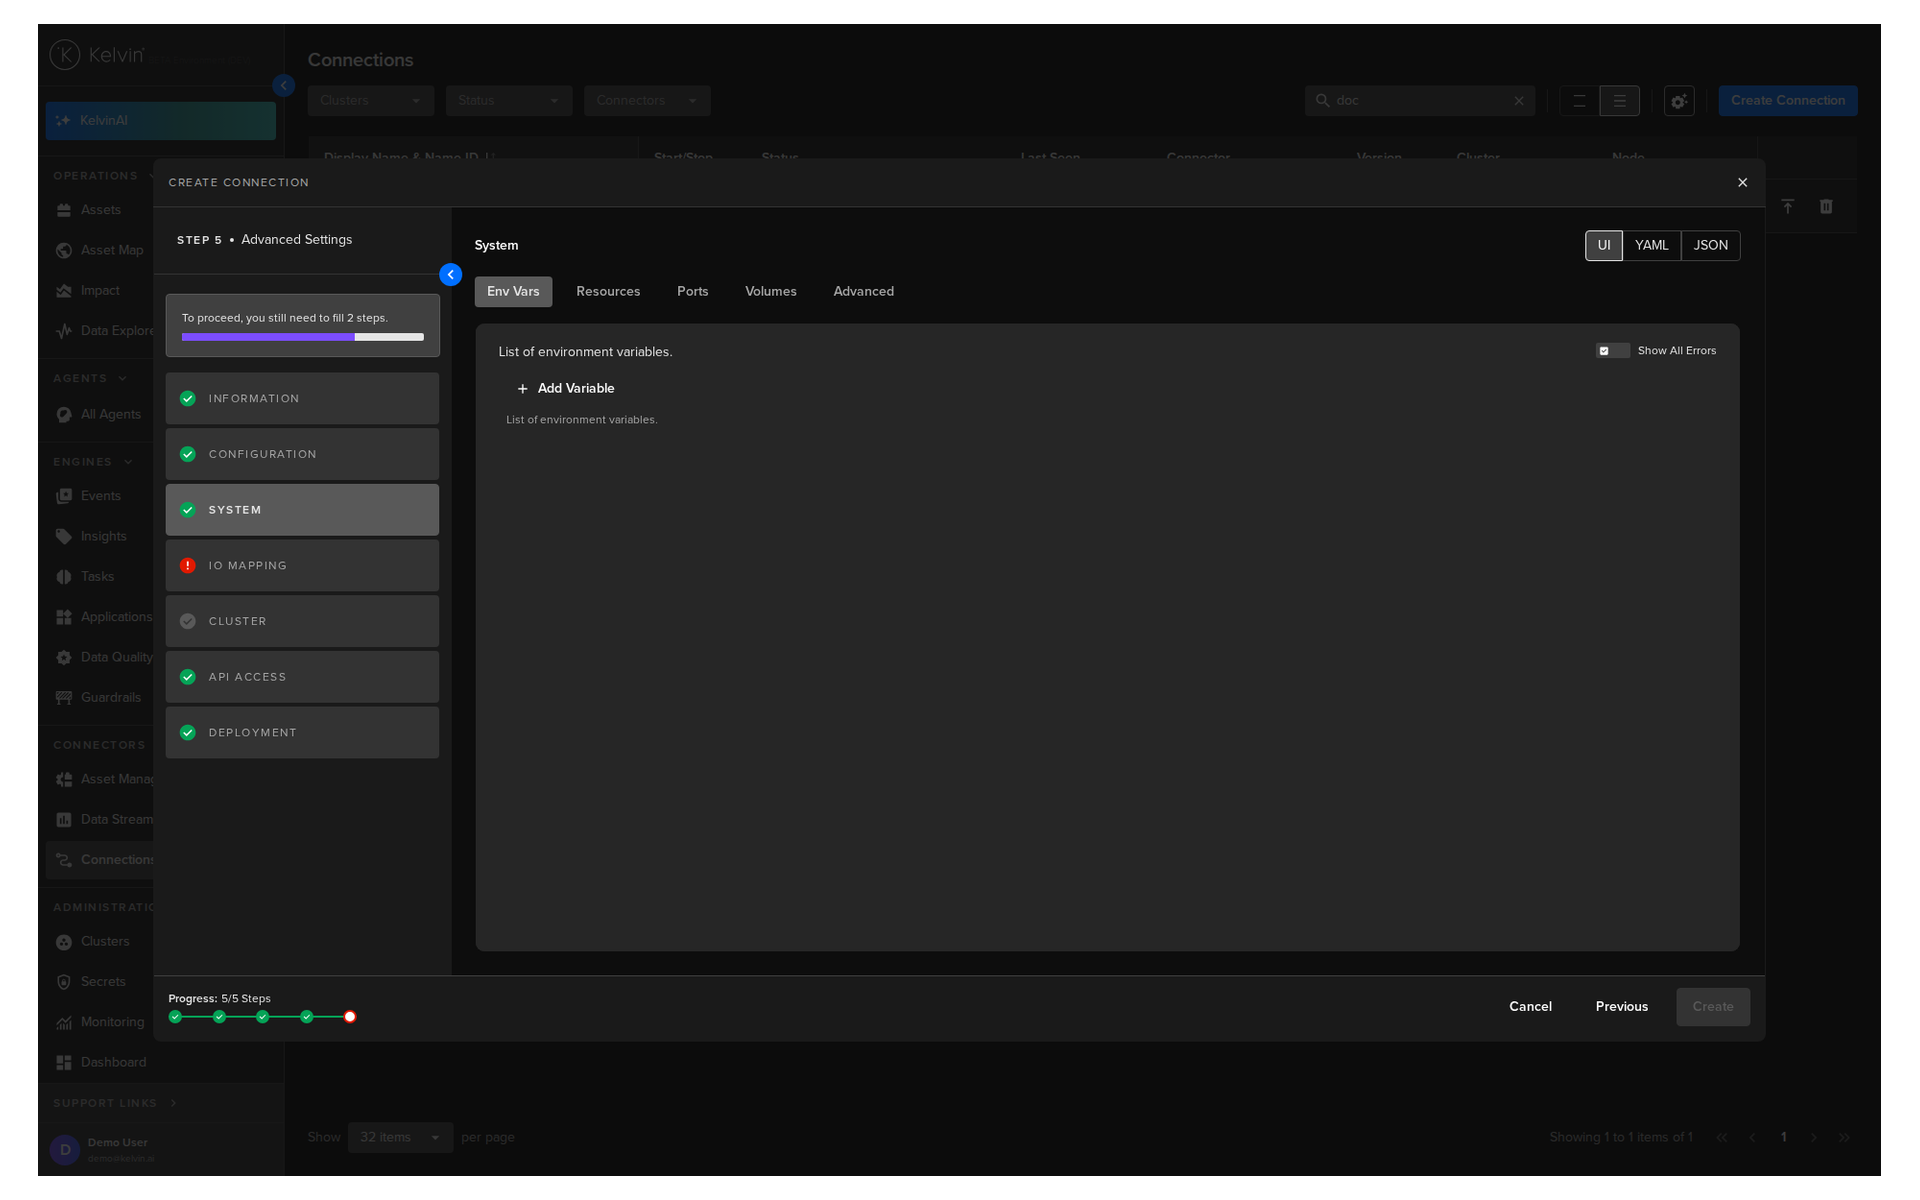Click the Demo User avatar

tap(65, 1150)
